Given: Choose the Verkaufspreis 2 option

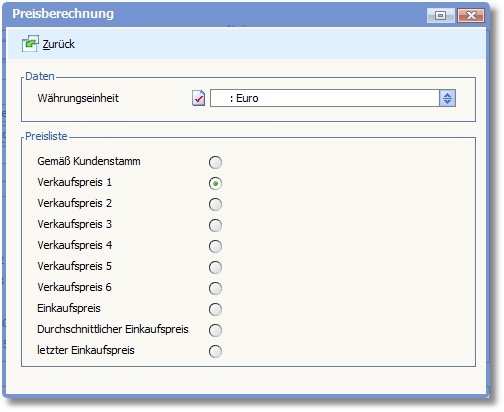Looking at the screenshot, I should 215,204.
